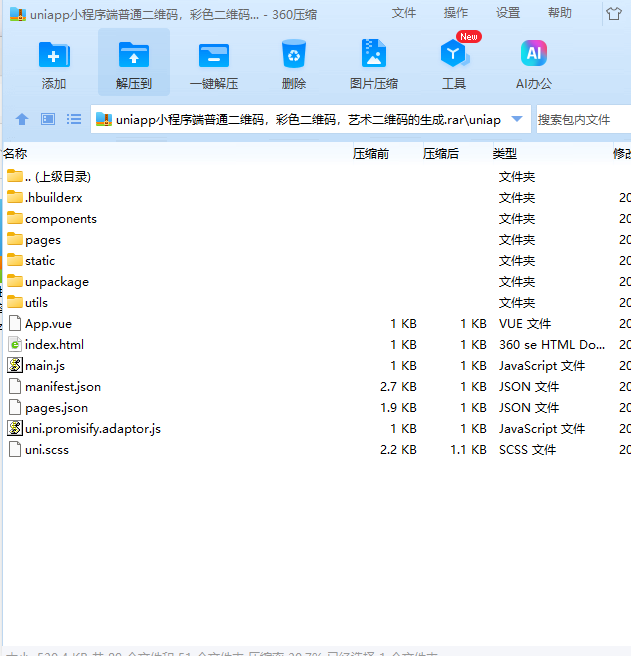Click JSON 文件 type in manifest.json row
Image resolution: width=631 pixels, height=656 pixels.
point(529,387)
